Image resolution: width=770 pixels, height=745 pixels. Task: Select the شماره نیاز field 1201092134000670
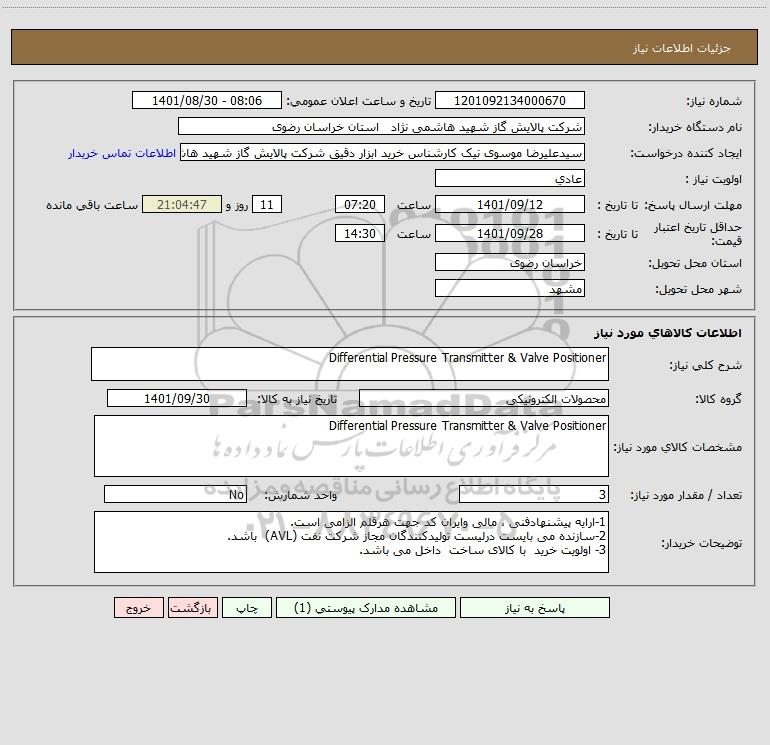pos(510,100)
